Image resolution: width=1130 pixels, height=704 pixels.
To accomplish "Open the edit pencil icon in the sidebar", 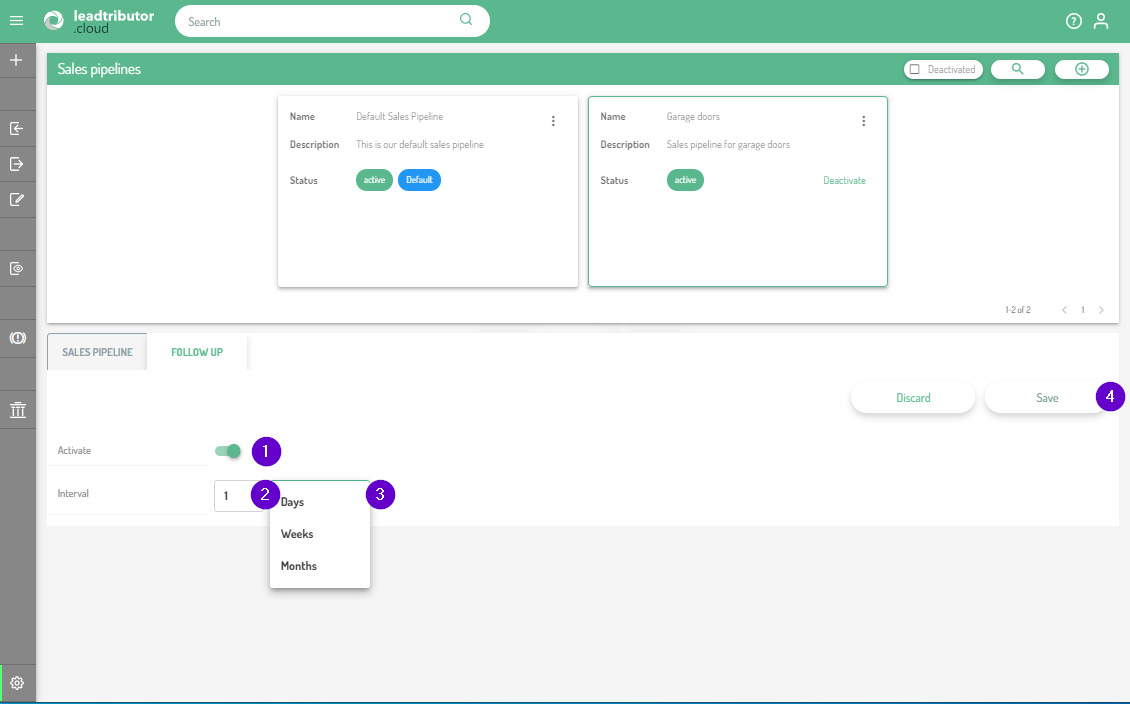I will click(16, 199).
